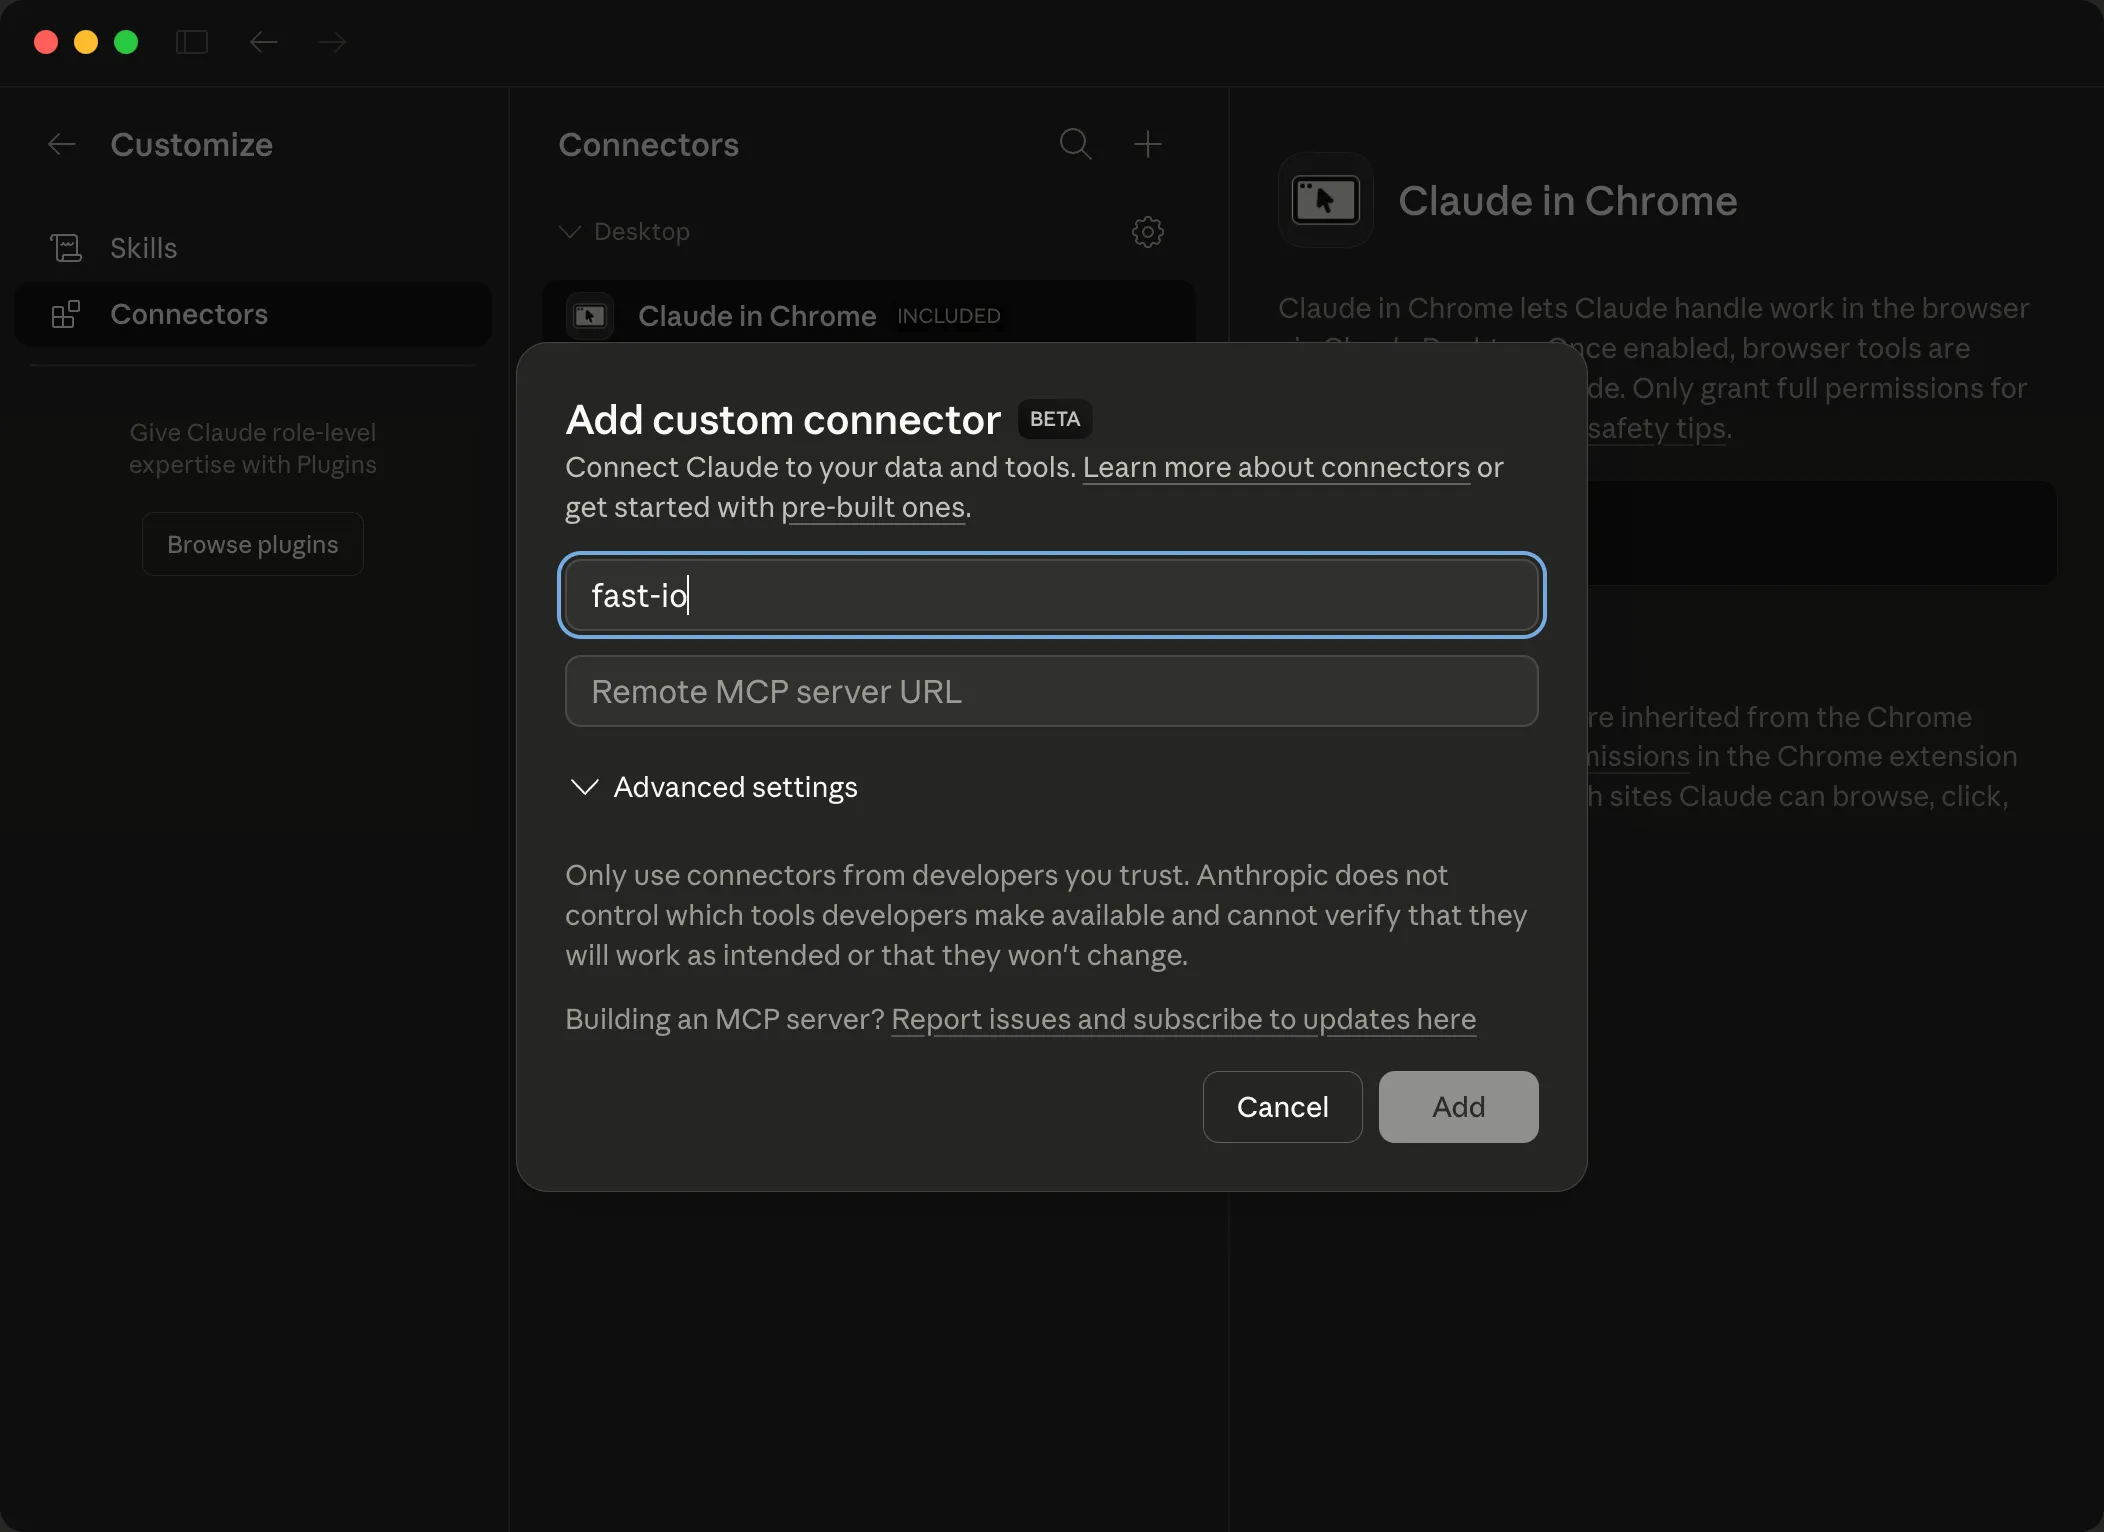Select the Connectors grid icon in sidebar
Screen dimensions: 2104x1532
(x=66, y=314)
